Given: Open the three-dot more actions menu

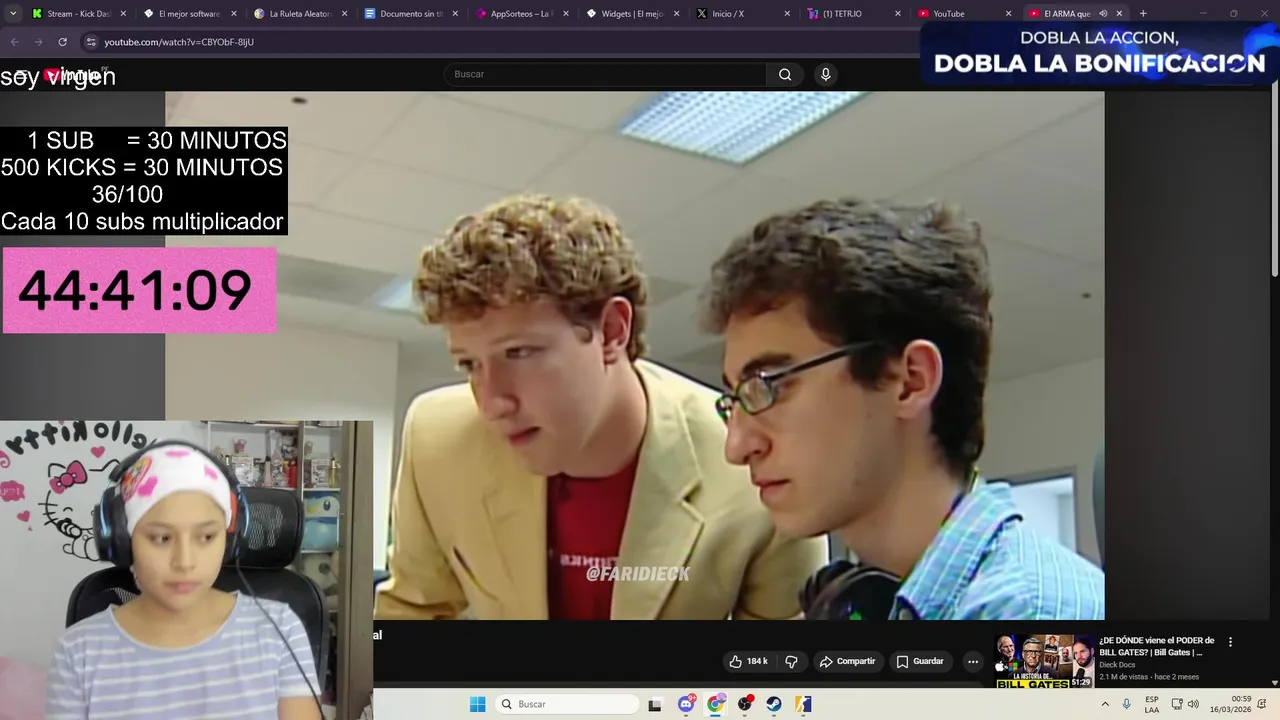Looking at the screenshot, I should click(973, 661).
